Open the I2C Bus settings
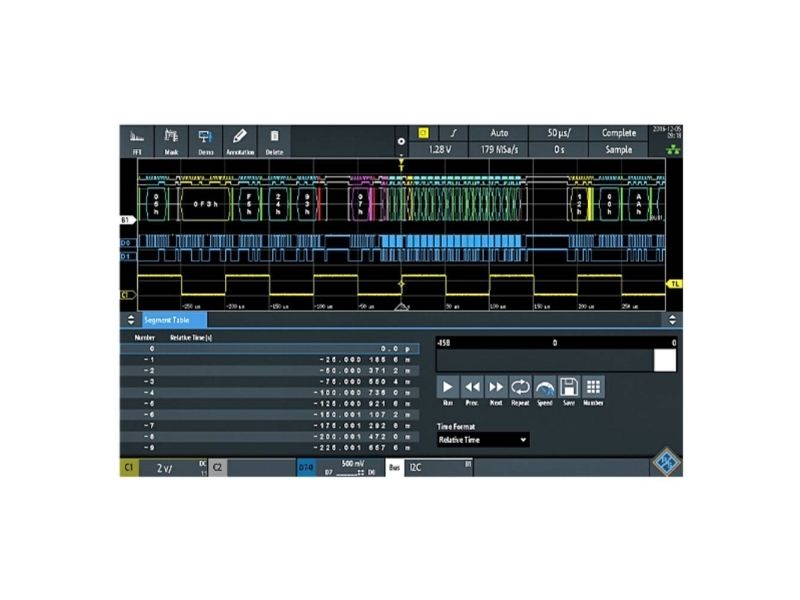800x600 pixels. point(439,467)
